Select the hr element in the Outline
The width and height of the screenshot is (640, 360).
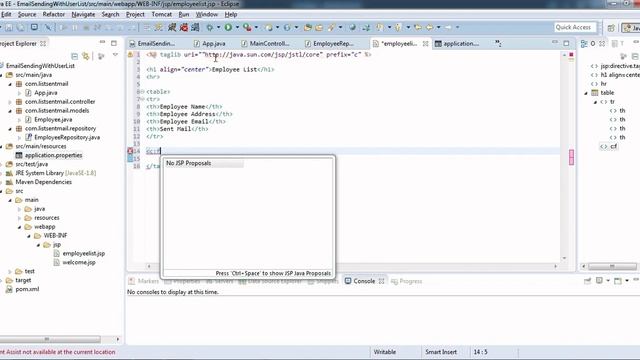click(603, 84)
